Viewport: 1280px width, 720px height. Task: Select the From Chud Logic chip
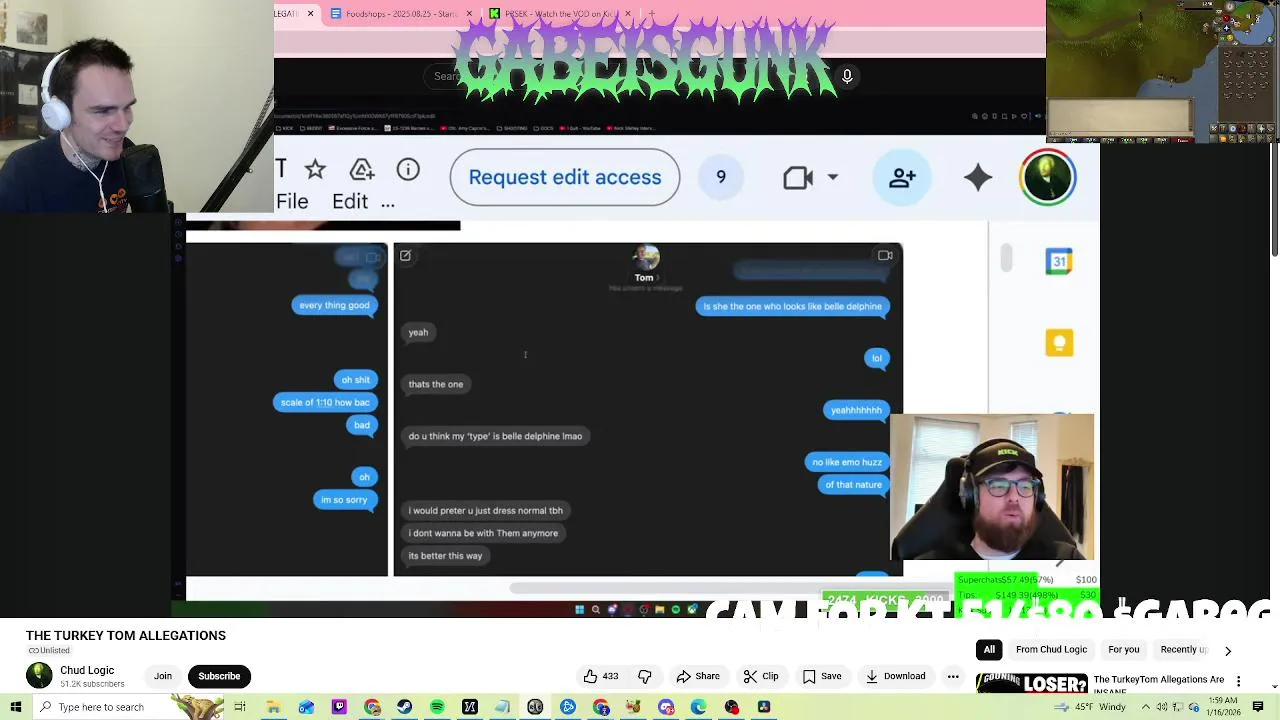coord(1051,650)
